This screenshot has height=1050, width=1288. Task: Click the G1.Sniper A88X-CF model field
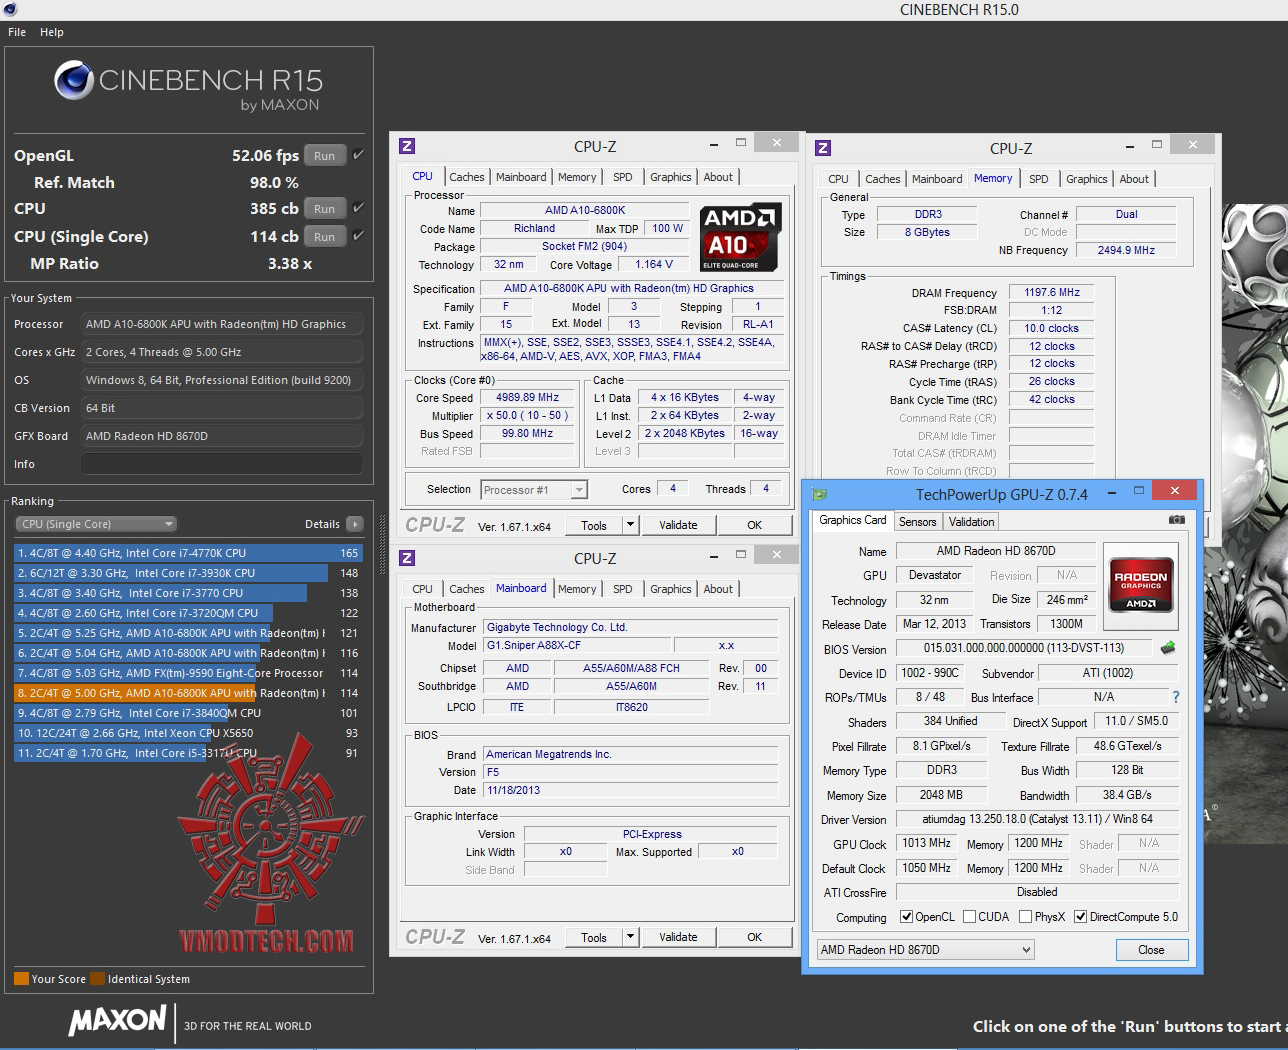tap(577, 645)
